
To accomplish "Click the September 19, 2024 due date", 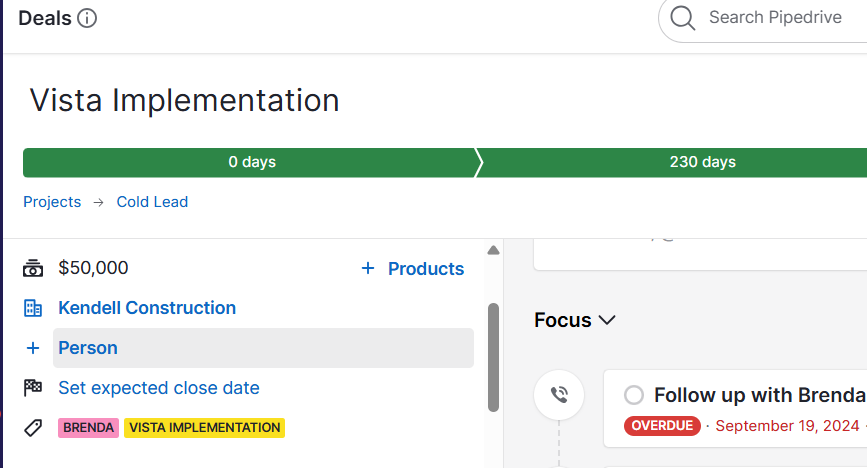I will [x=787, y=426].
